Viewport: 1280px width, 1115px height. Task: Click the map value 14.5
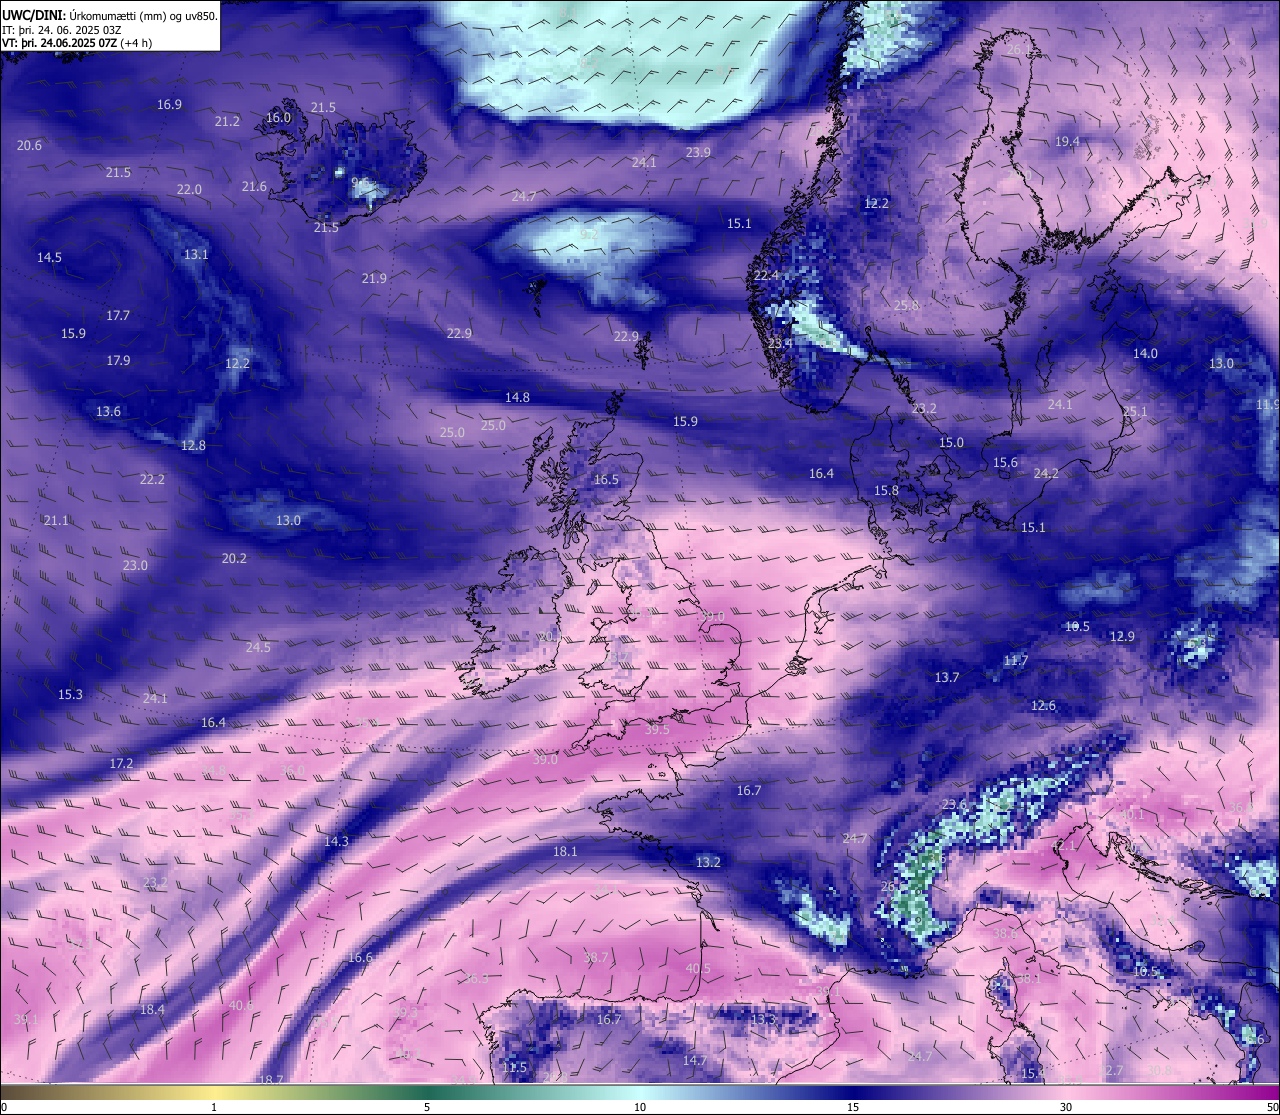[49, 258]
